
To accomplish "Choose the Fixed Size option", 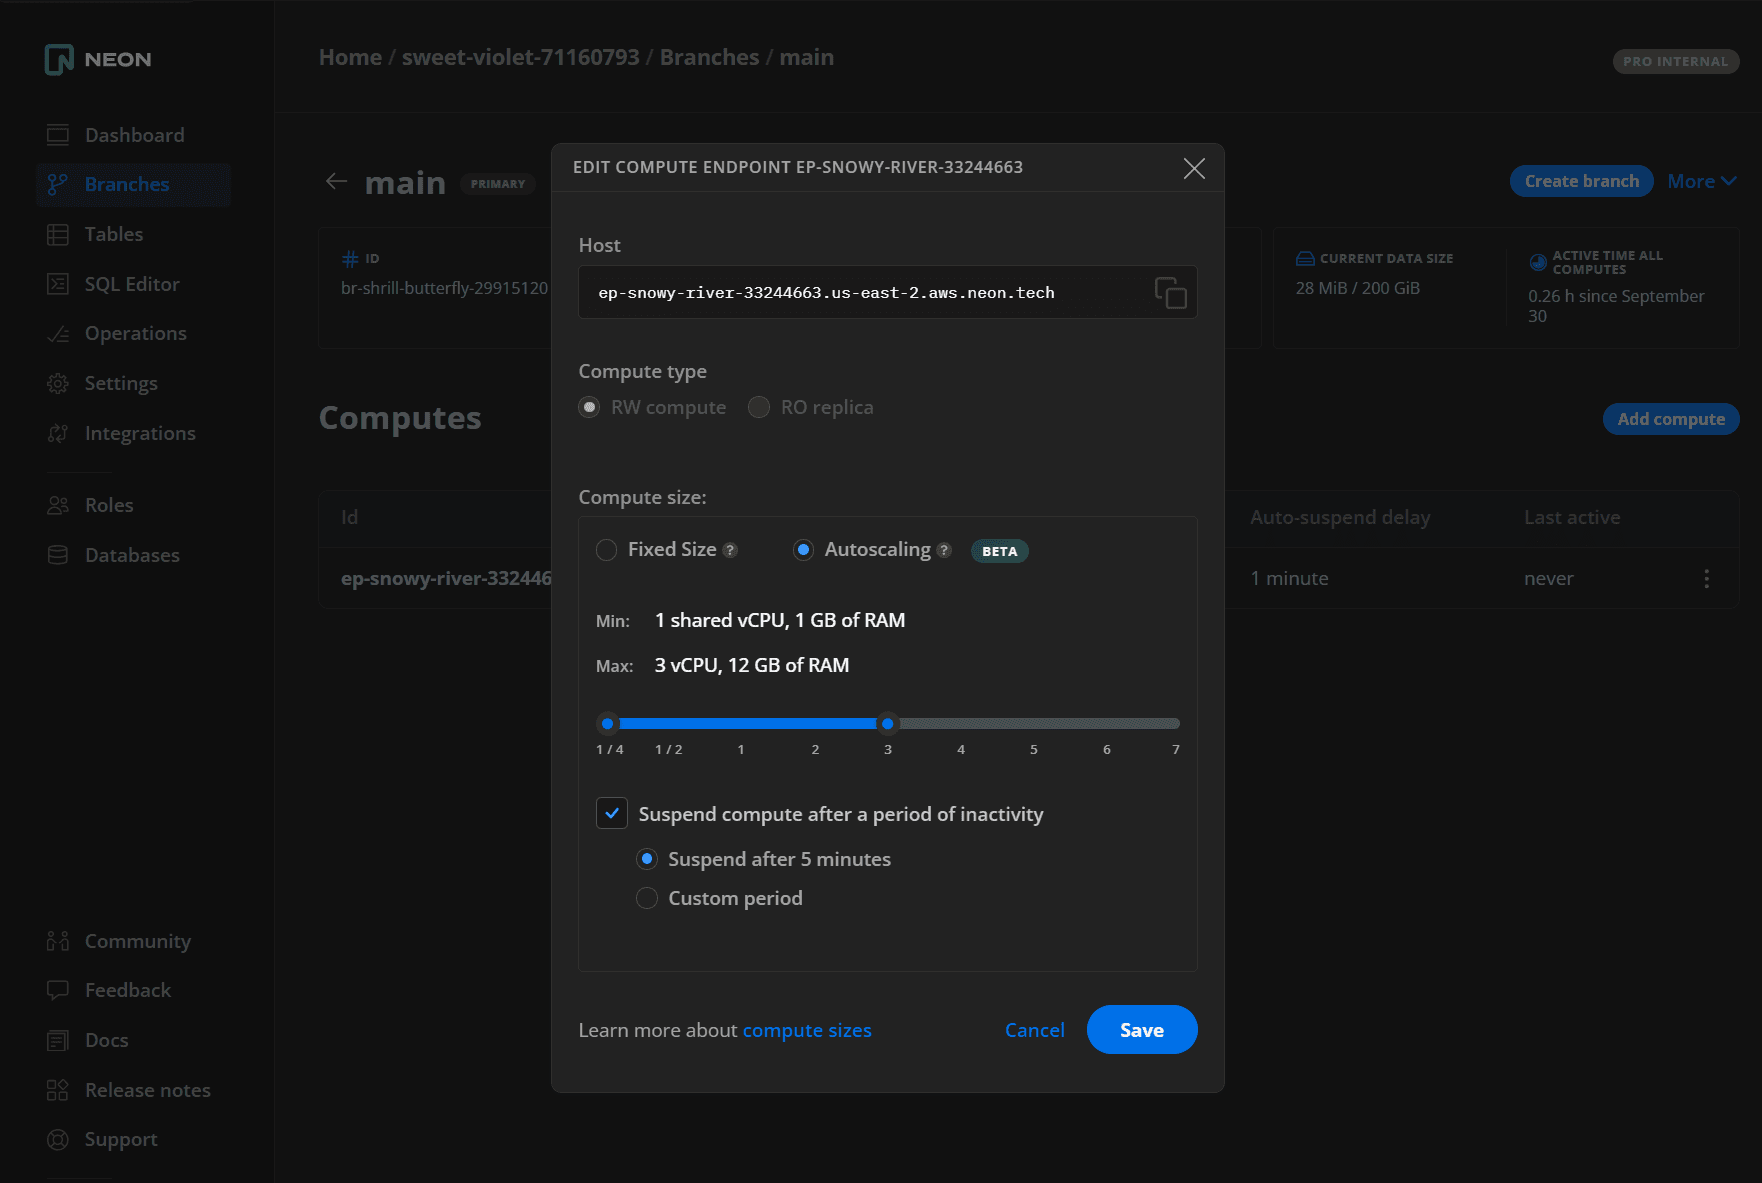I will (x=606, y=549).
